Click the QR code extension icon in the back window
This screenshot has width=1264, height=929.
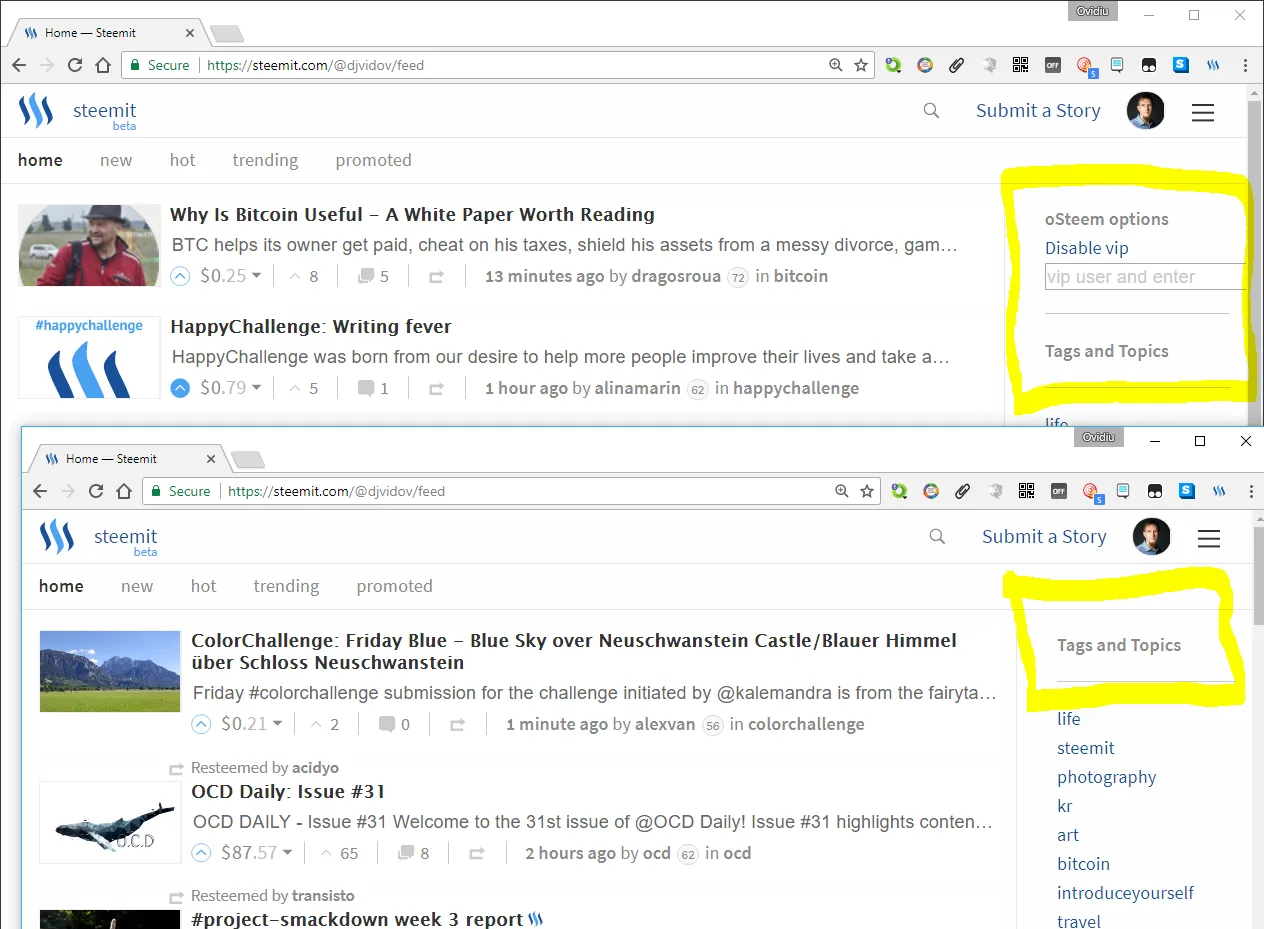(x=1020, y=65)
